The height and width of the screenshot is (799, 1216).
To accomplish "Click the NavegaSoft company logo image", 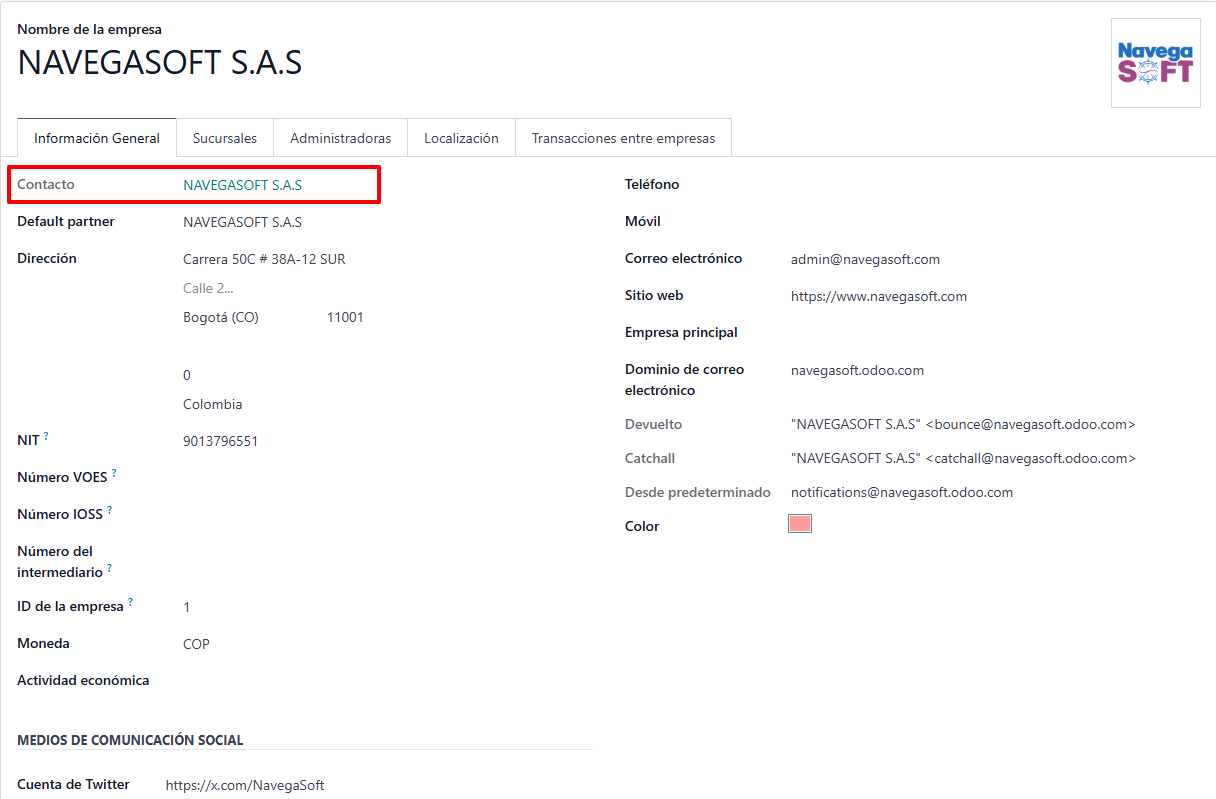I will point(1155,62).
